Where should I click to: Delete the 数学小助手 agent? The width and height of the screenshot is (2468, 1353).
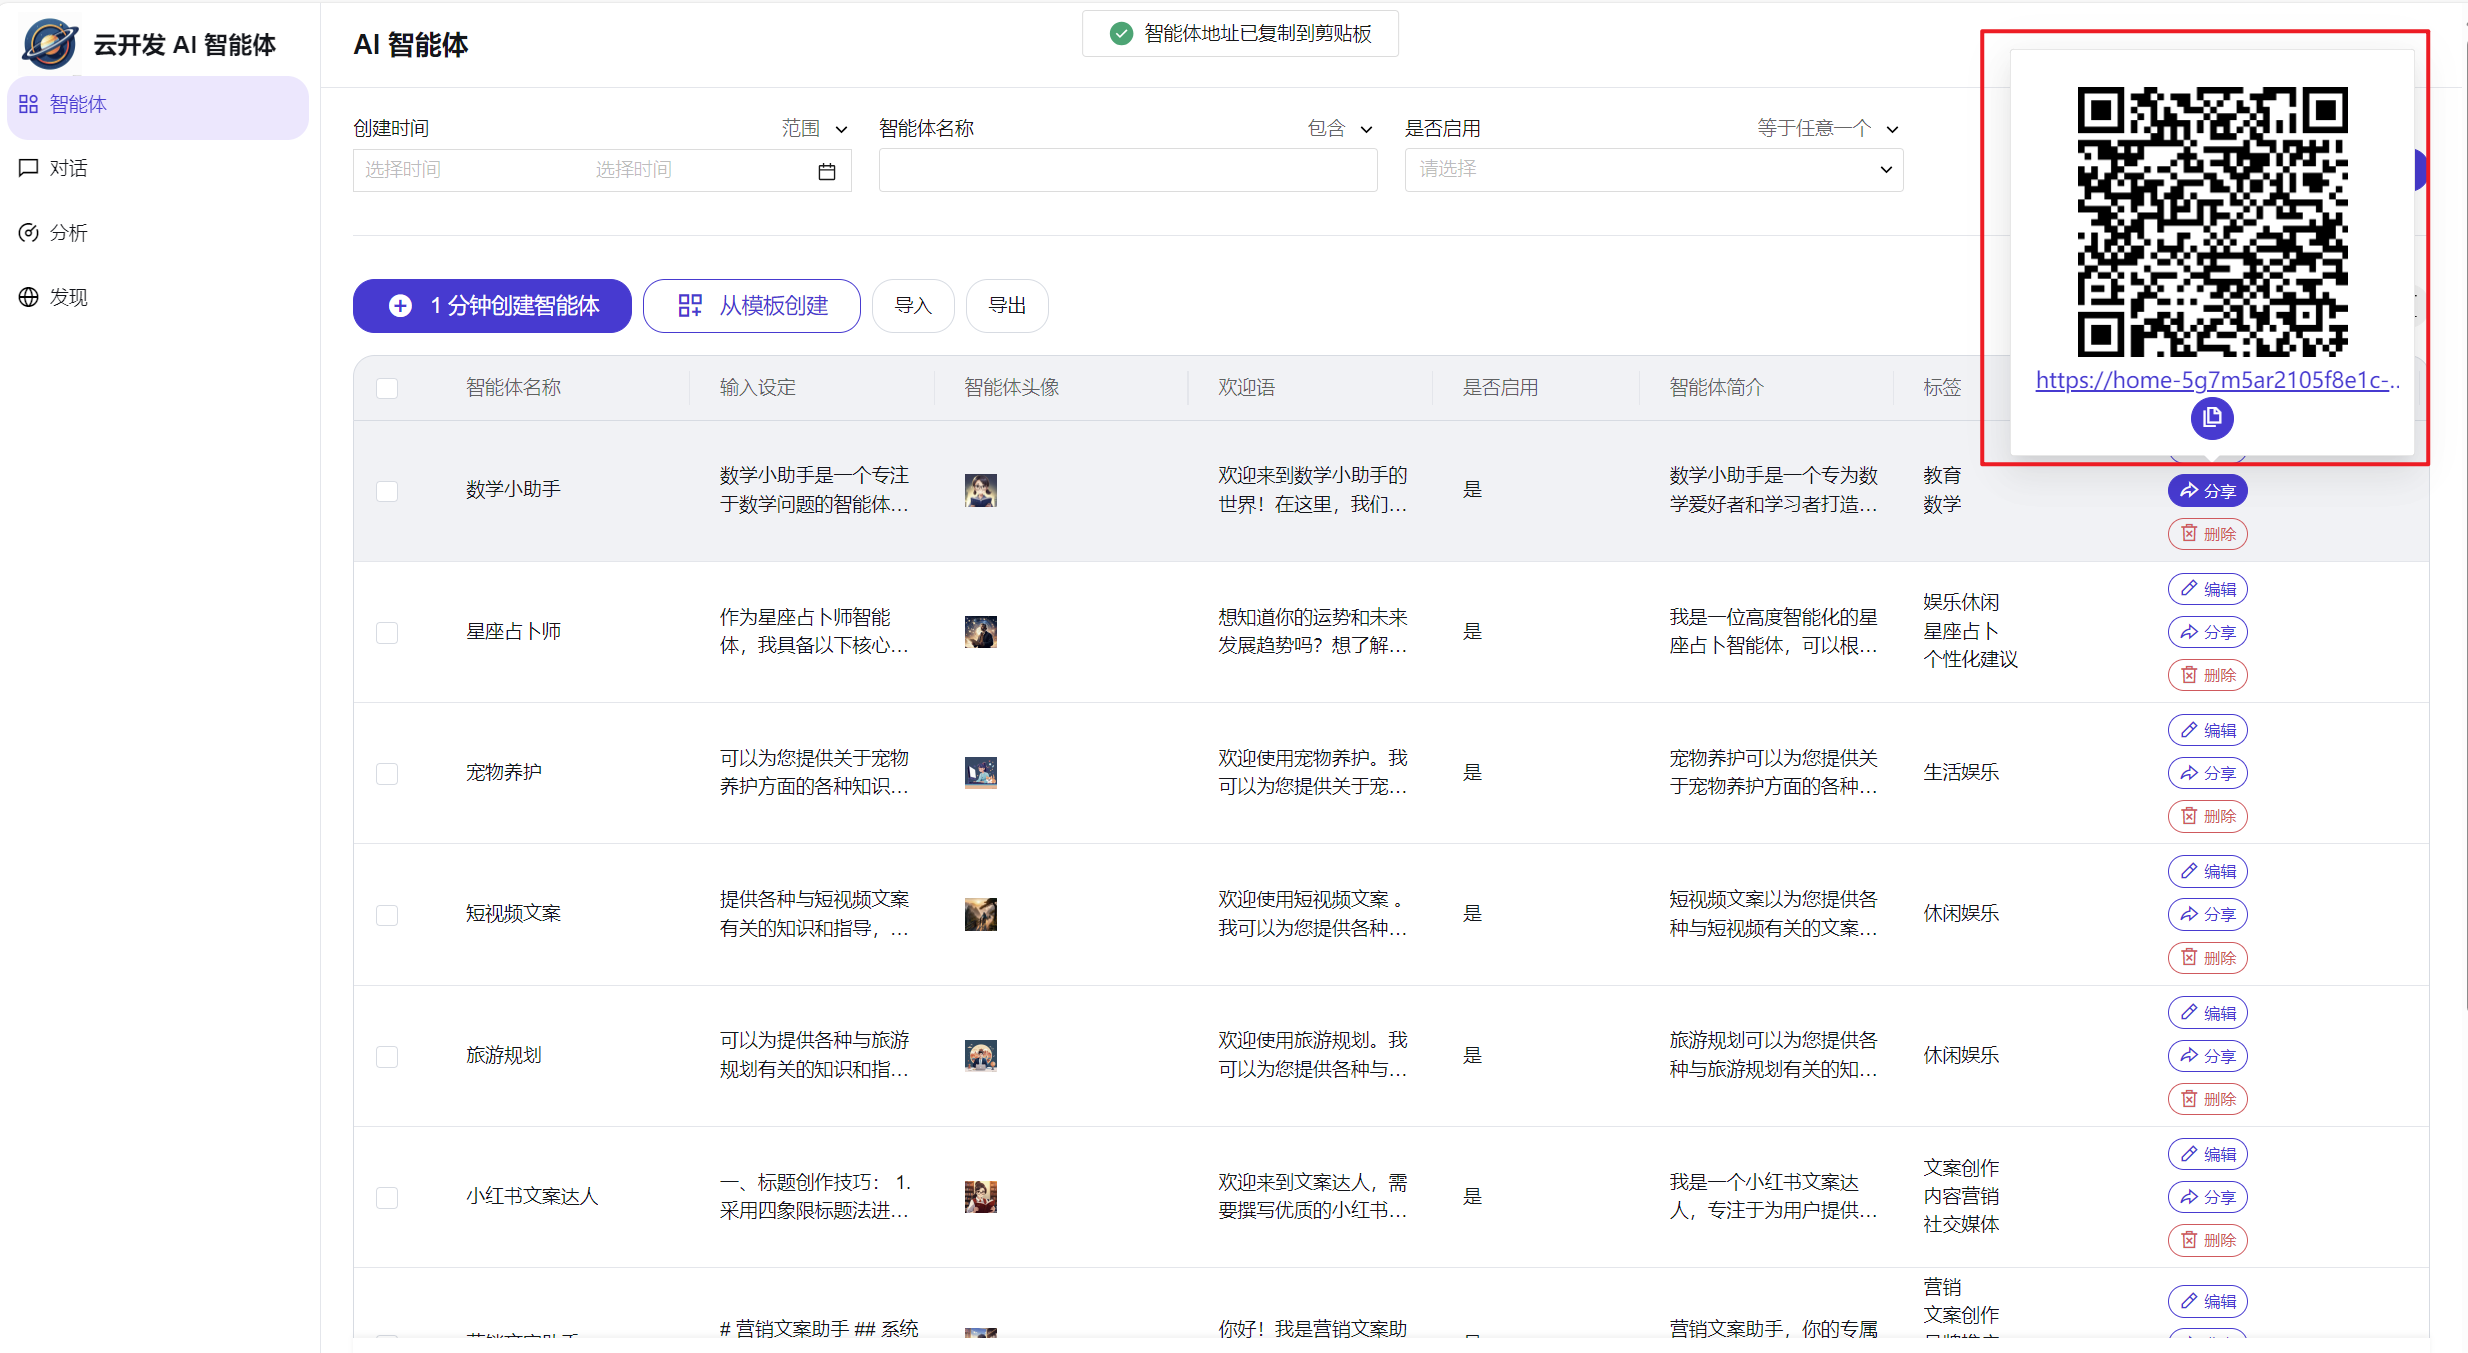[2207, 534]
